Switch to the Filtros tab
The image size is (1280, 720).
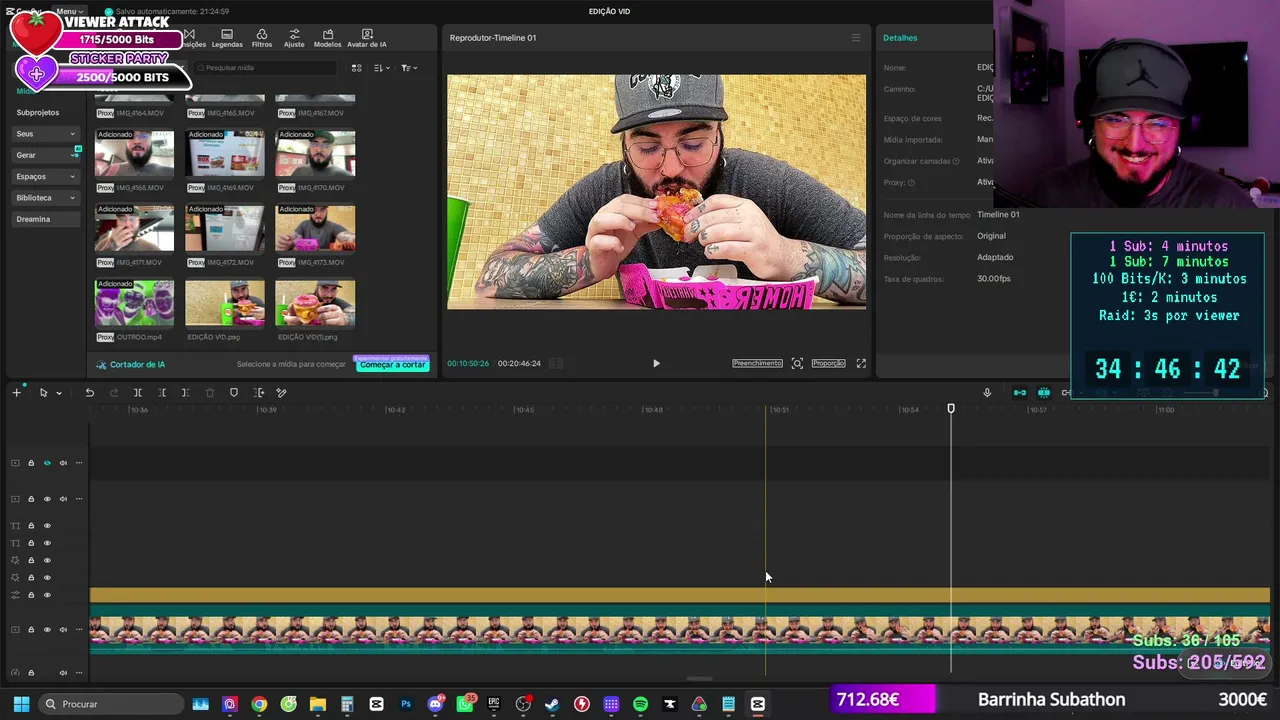[x=262, y=38]
